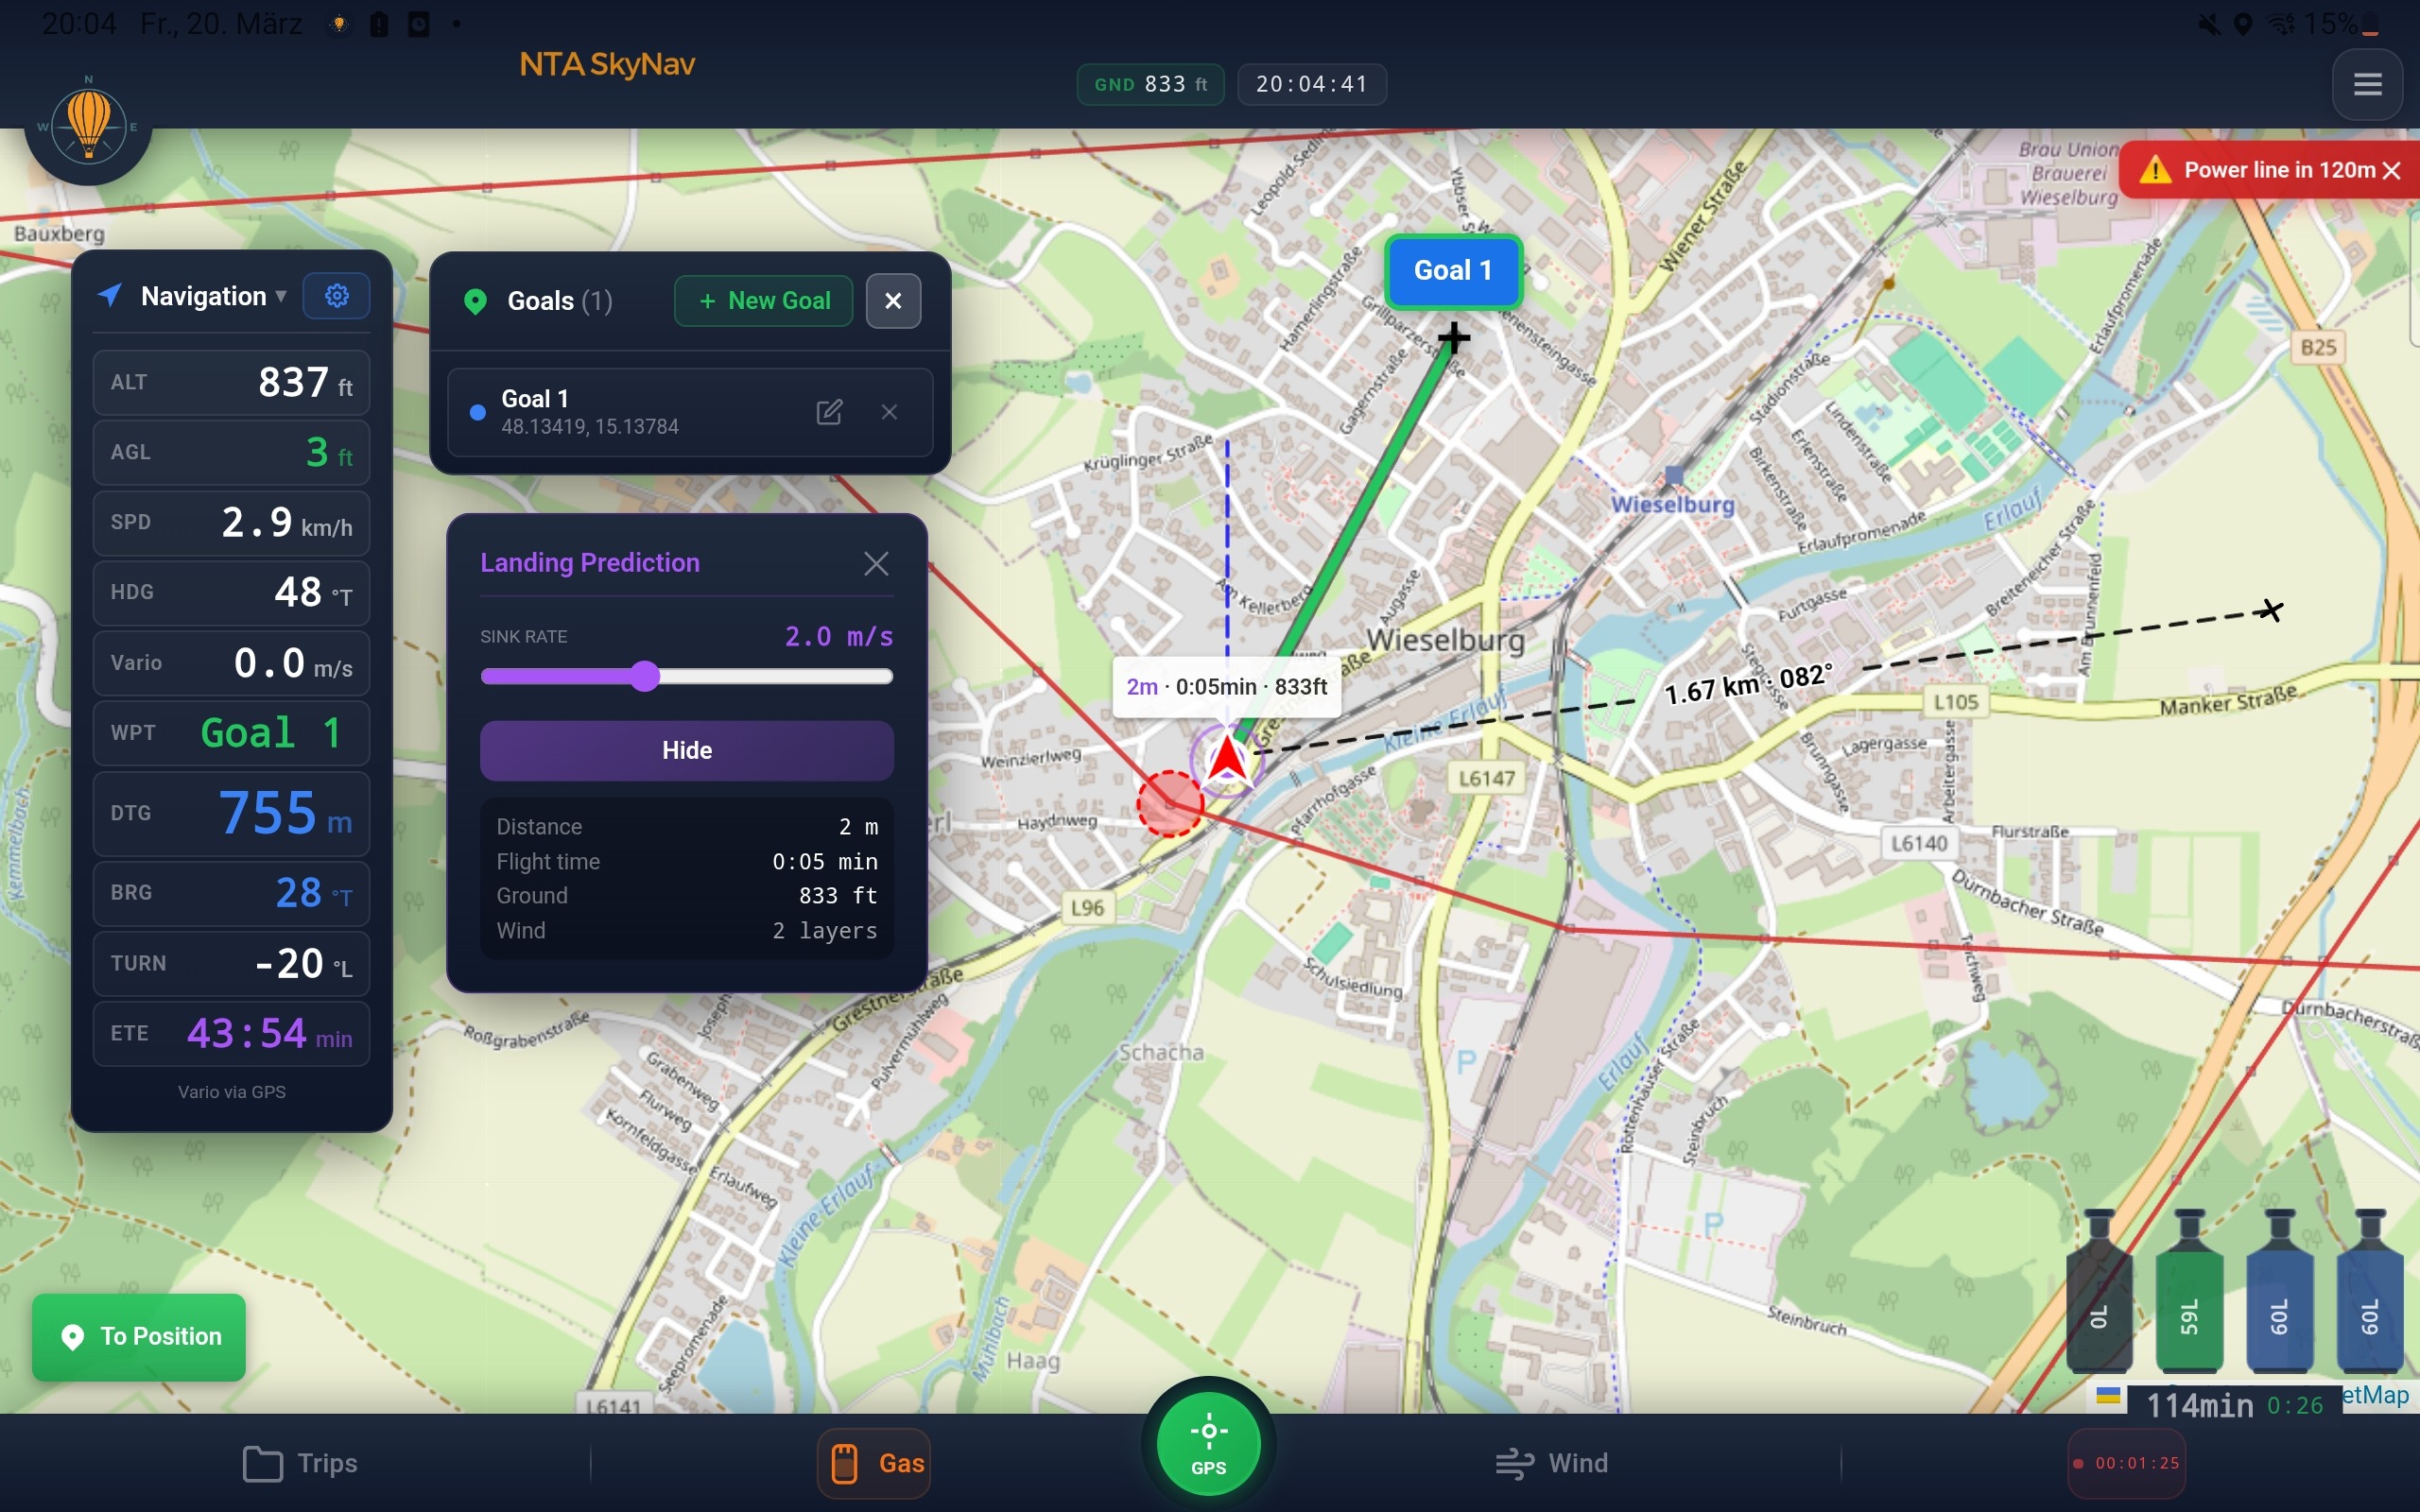The image size is (2420, 1512).
Task: Hide the landing prediction
Action: click(x=687, y=751)
